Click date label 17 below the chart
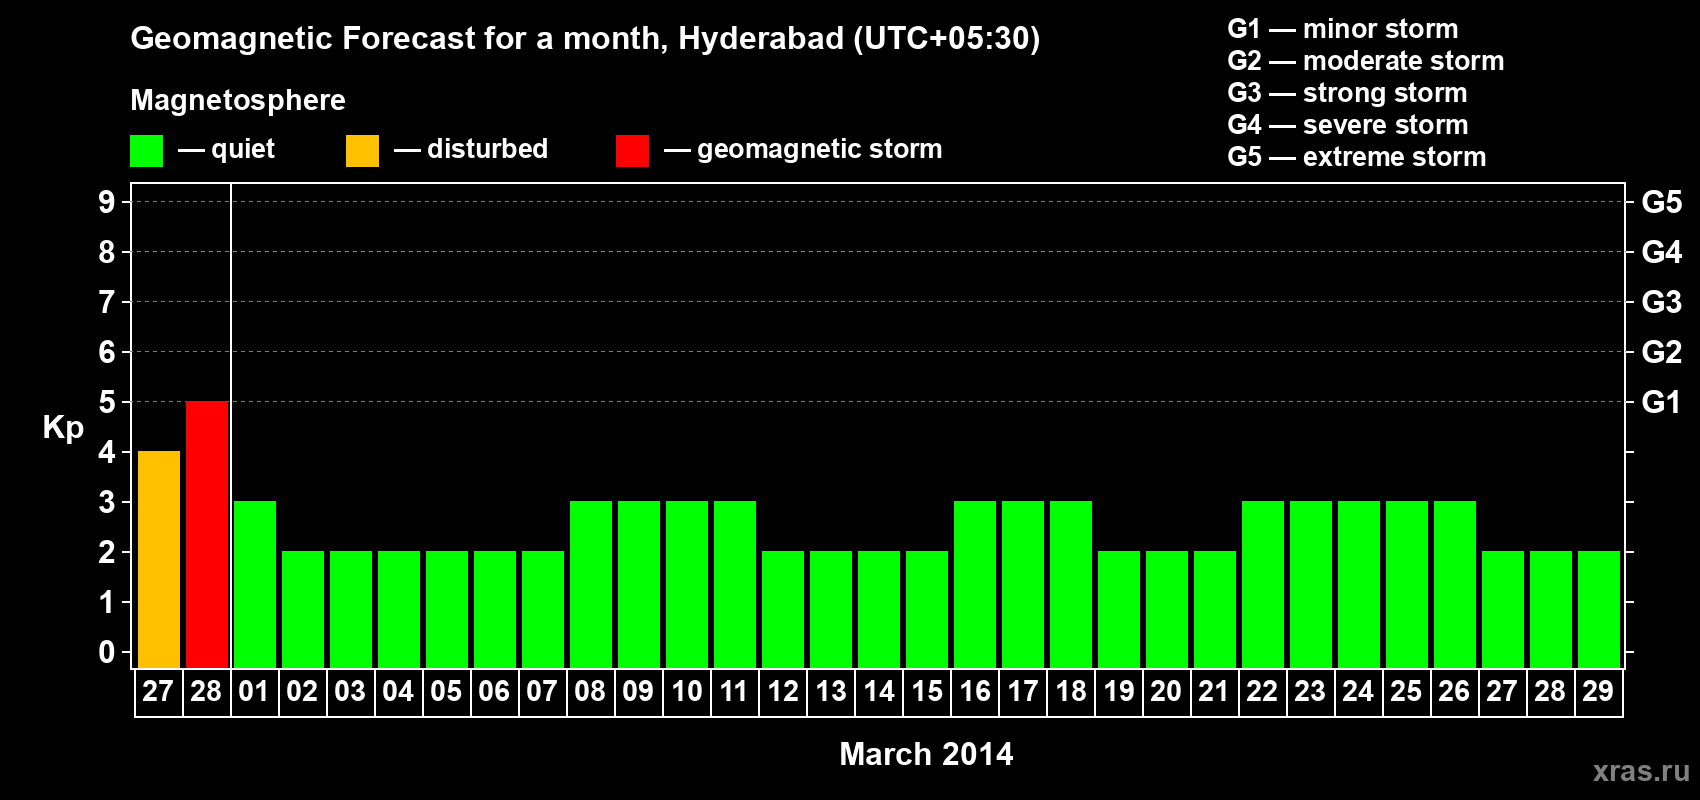Viewport: 1700px width, 800px height. click(1022, 691)
